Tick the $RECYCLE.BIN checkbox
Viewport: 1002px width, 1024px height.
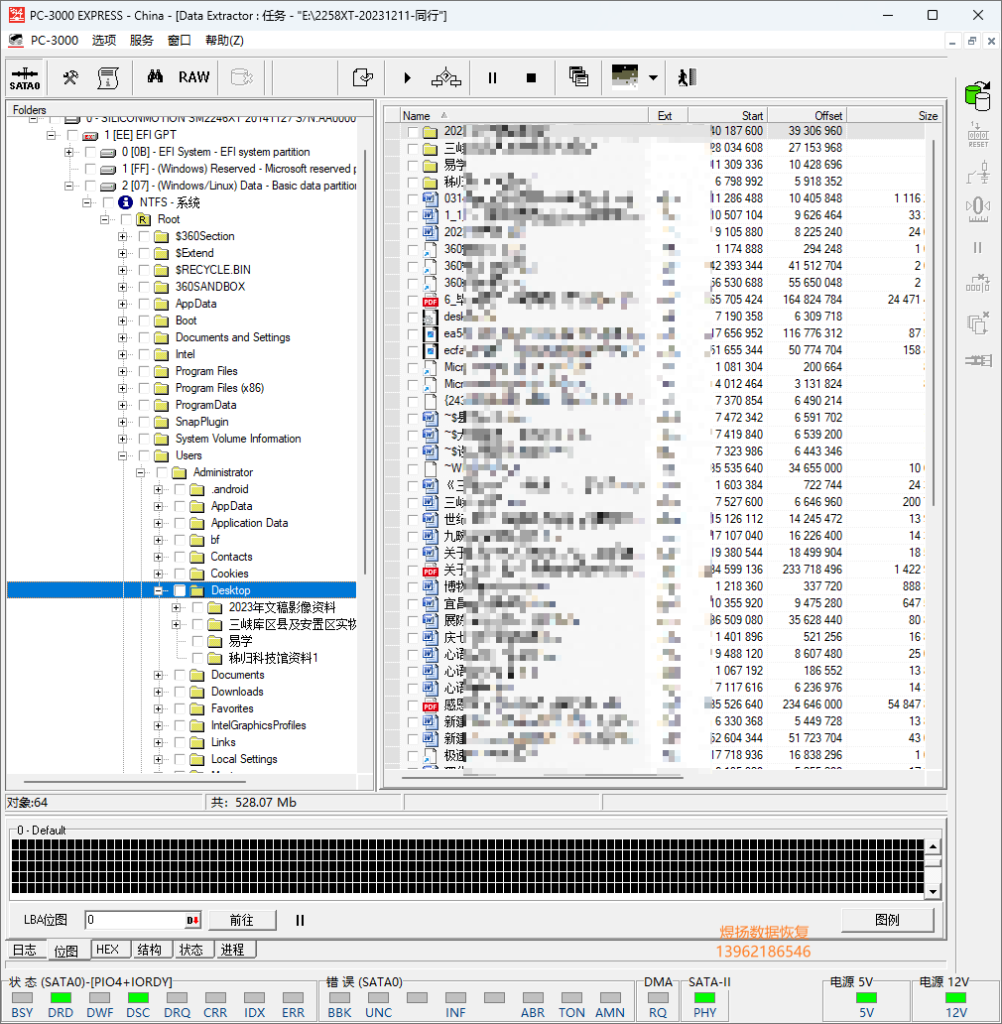pyautogui.click(x=144, y=270)
